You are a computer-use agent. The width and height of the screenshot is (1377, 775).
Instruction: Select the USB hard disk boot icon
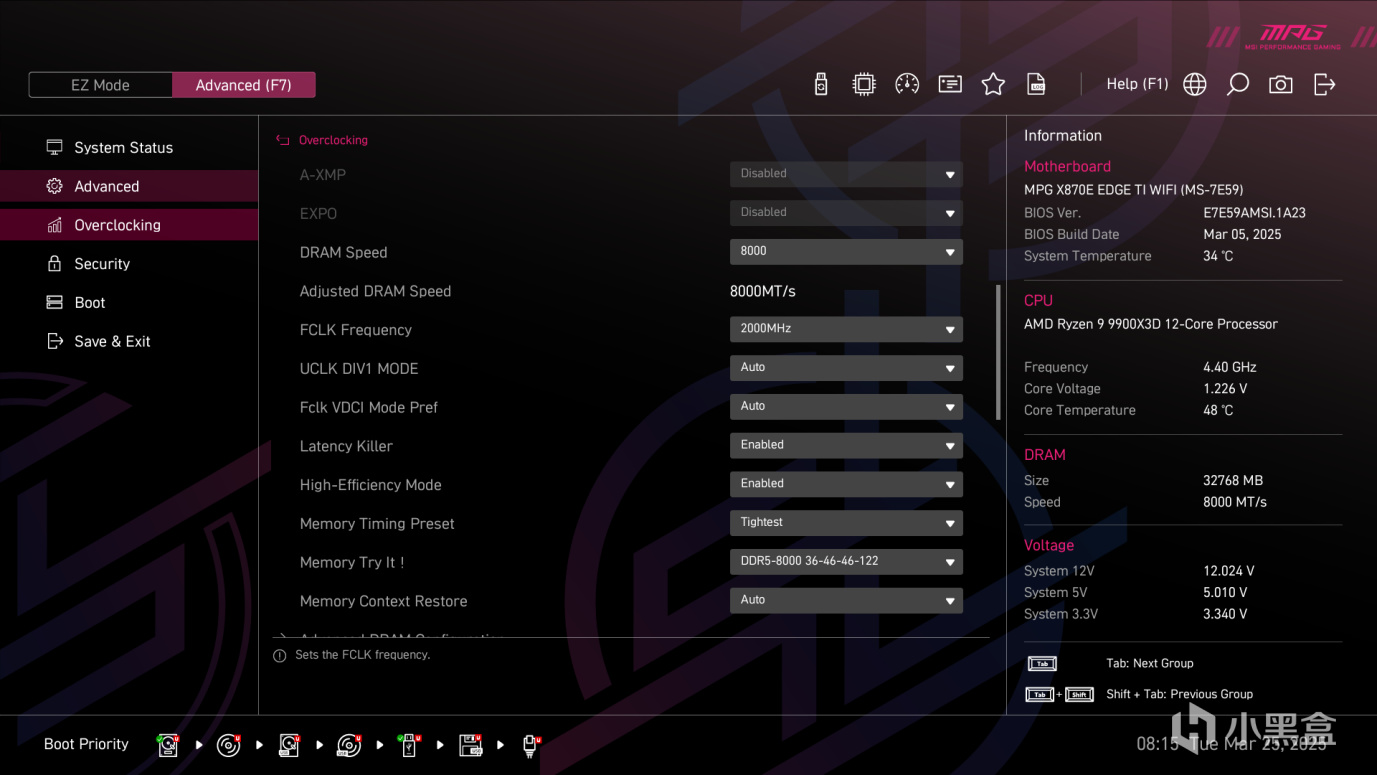[x=289, y=745]
